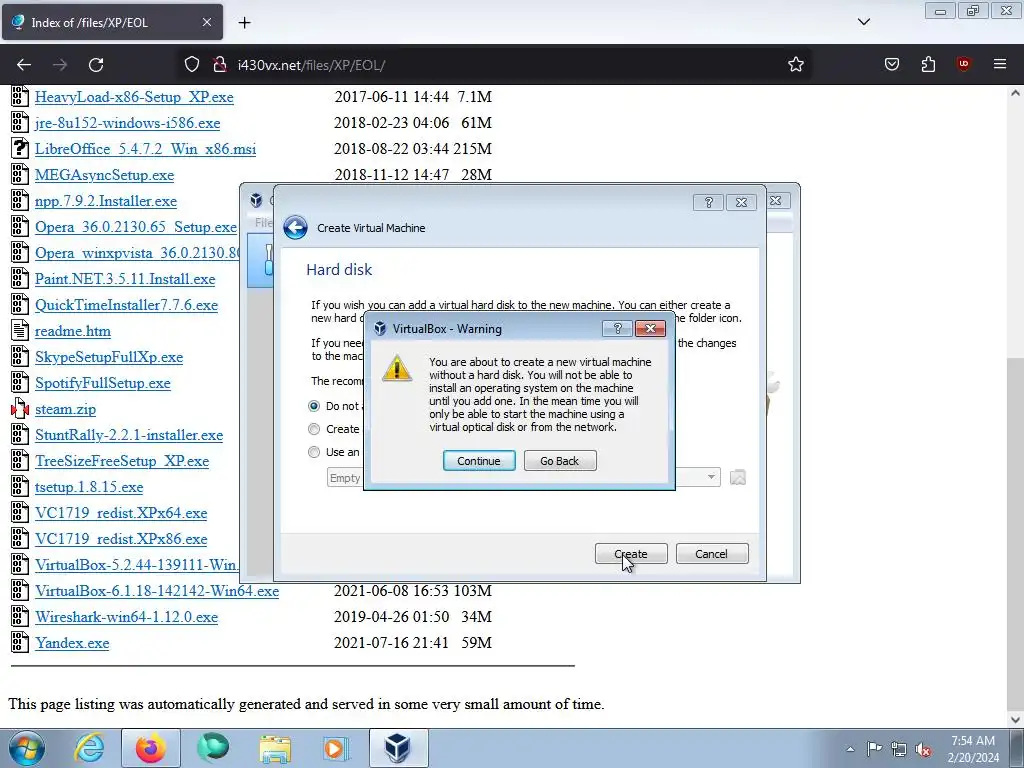The width and height of the screenshot is (1024, 768).
Task: Open the Firefox hamburger menu
Action: pos(1000,64)
